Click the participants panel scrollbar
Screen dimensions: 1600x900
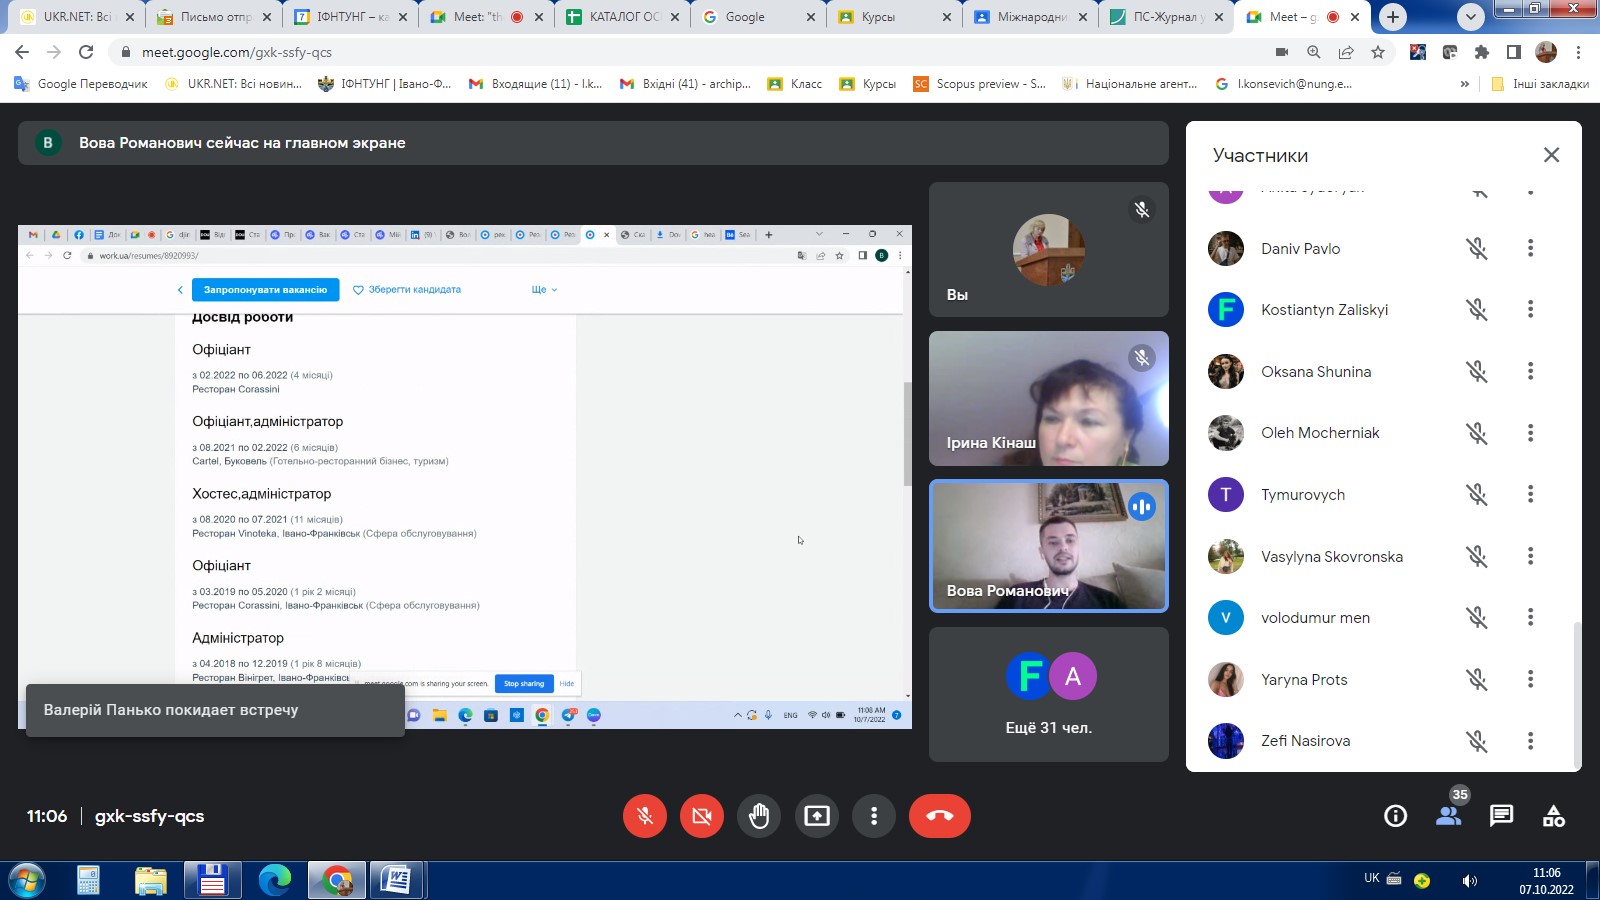pos(1578,690)
